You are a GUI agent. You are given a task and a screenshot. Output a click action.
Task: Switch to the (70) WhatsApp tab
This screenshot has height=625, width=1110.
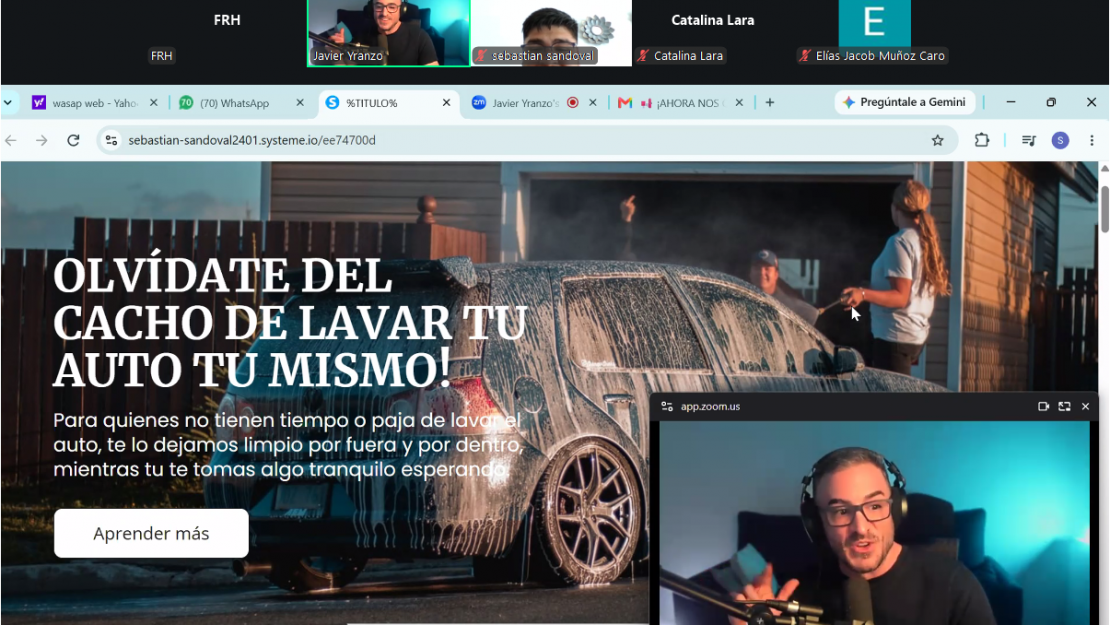[241, 103]
